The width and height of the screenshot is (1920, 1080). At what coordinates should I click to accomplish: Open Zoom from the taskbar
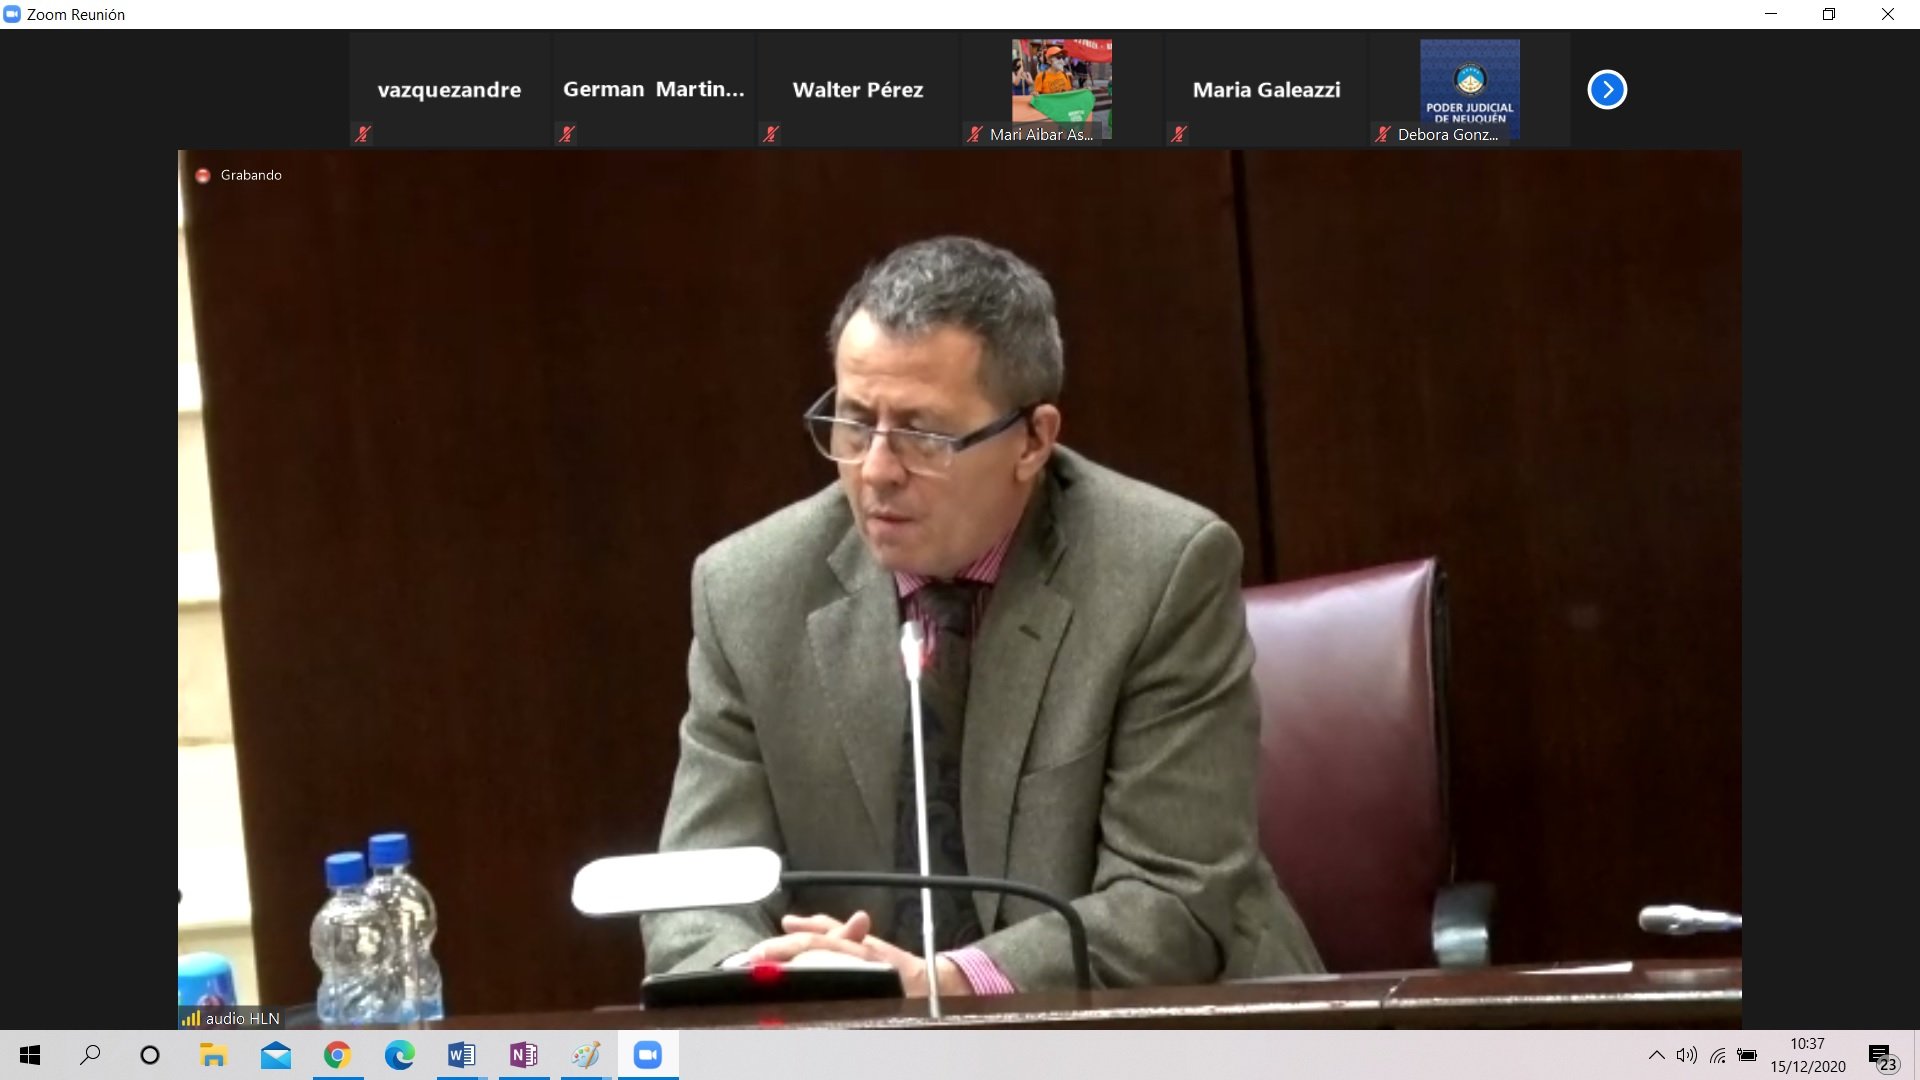(x=648, y=1055)
